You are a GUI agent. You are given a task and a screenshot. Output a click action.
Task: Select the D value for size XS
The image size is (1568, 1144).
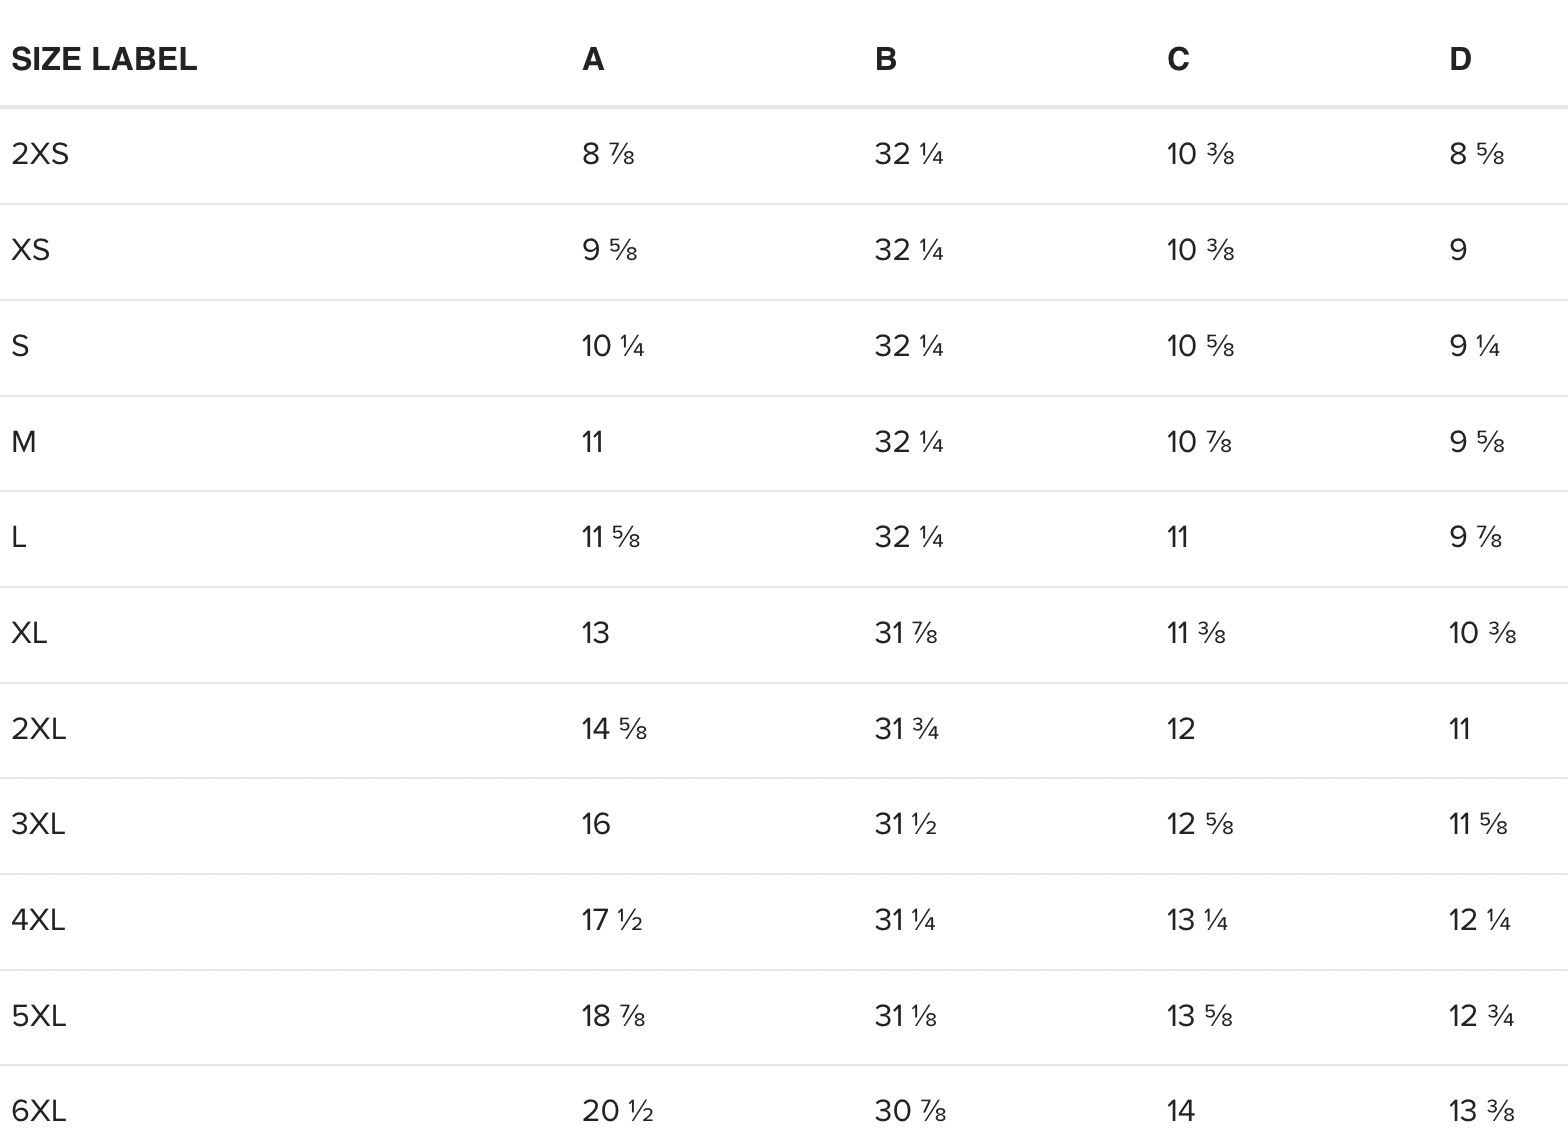[x=1458, y=250]
